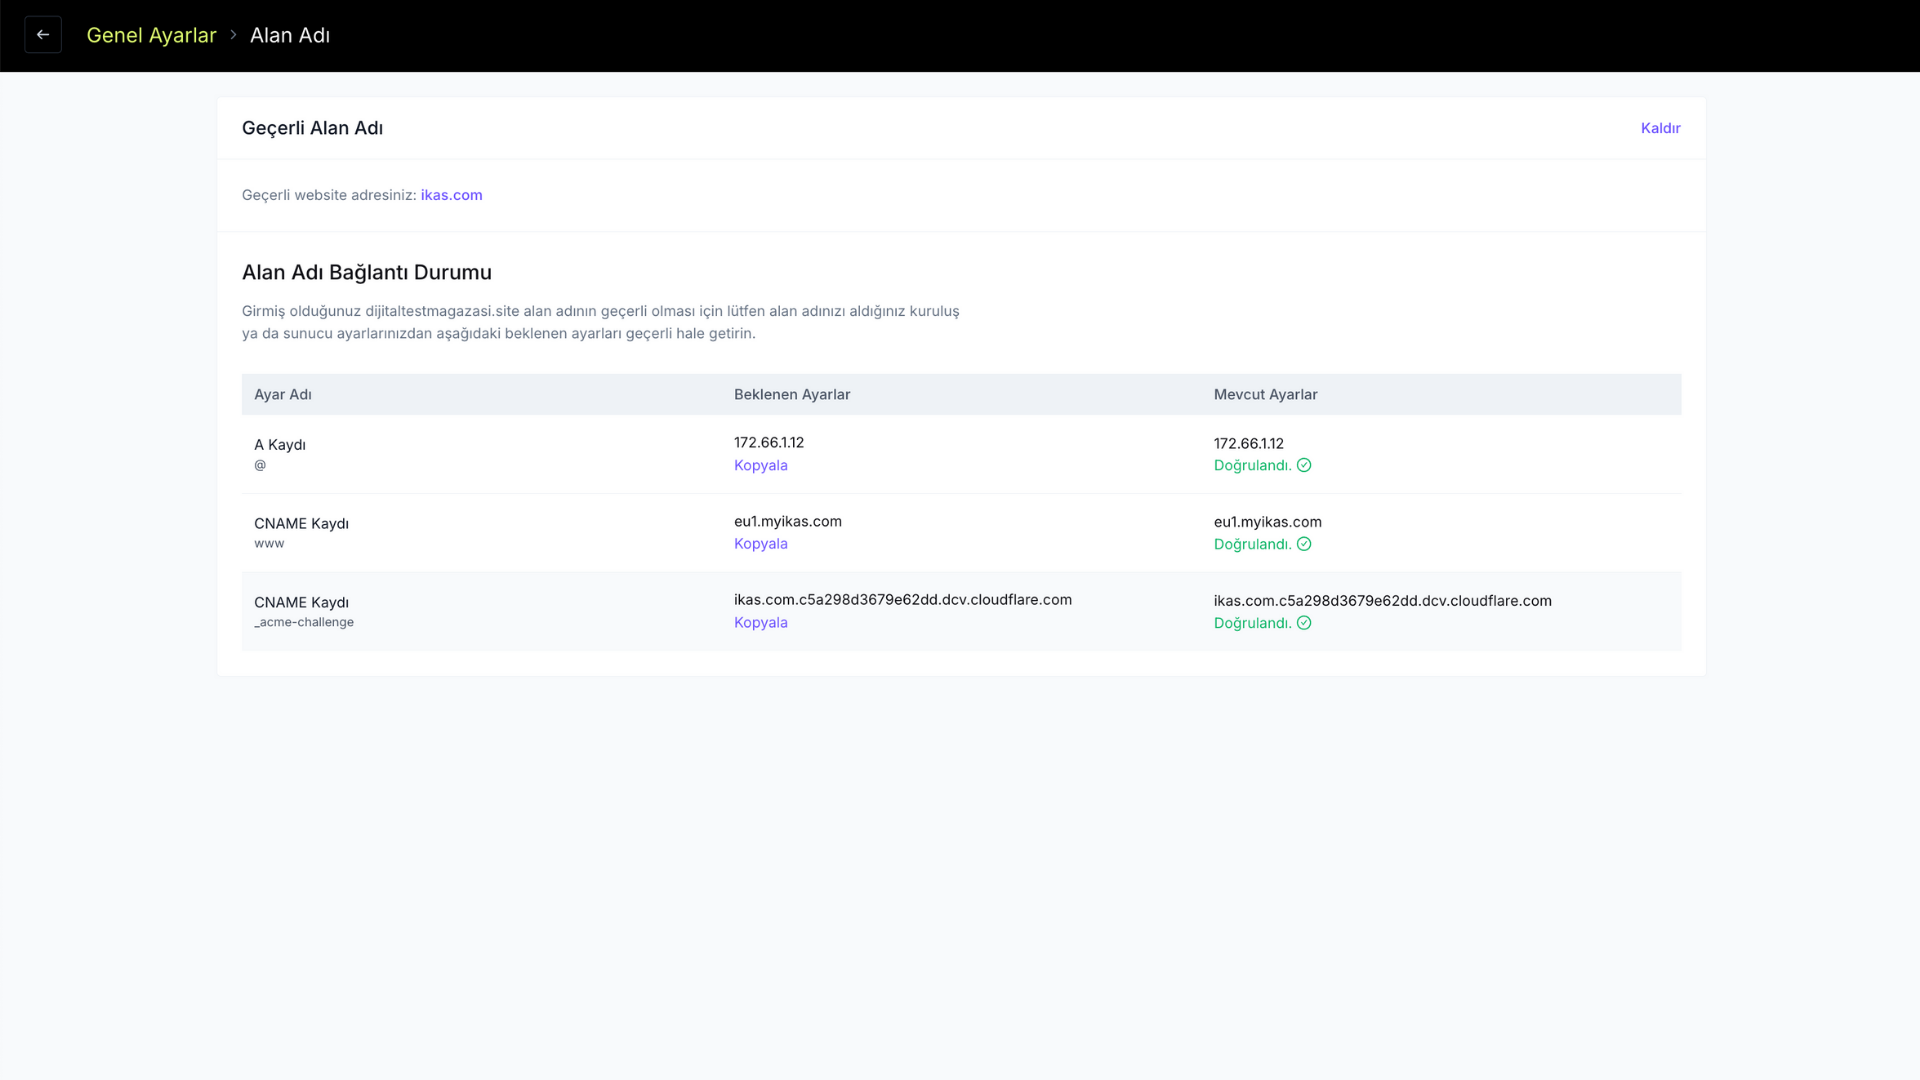This screenshot has width=1920, height=1080.
Task: Click verified check icon in A Kaydı row
Action: point(1304,465)
